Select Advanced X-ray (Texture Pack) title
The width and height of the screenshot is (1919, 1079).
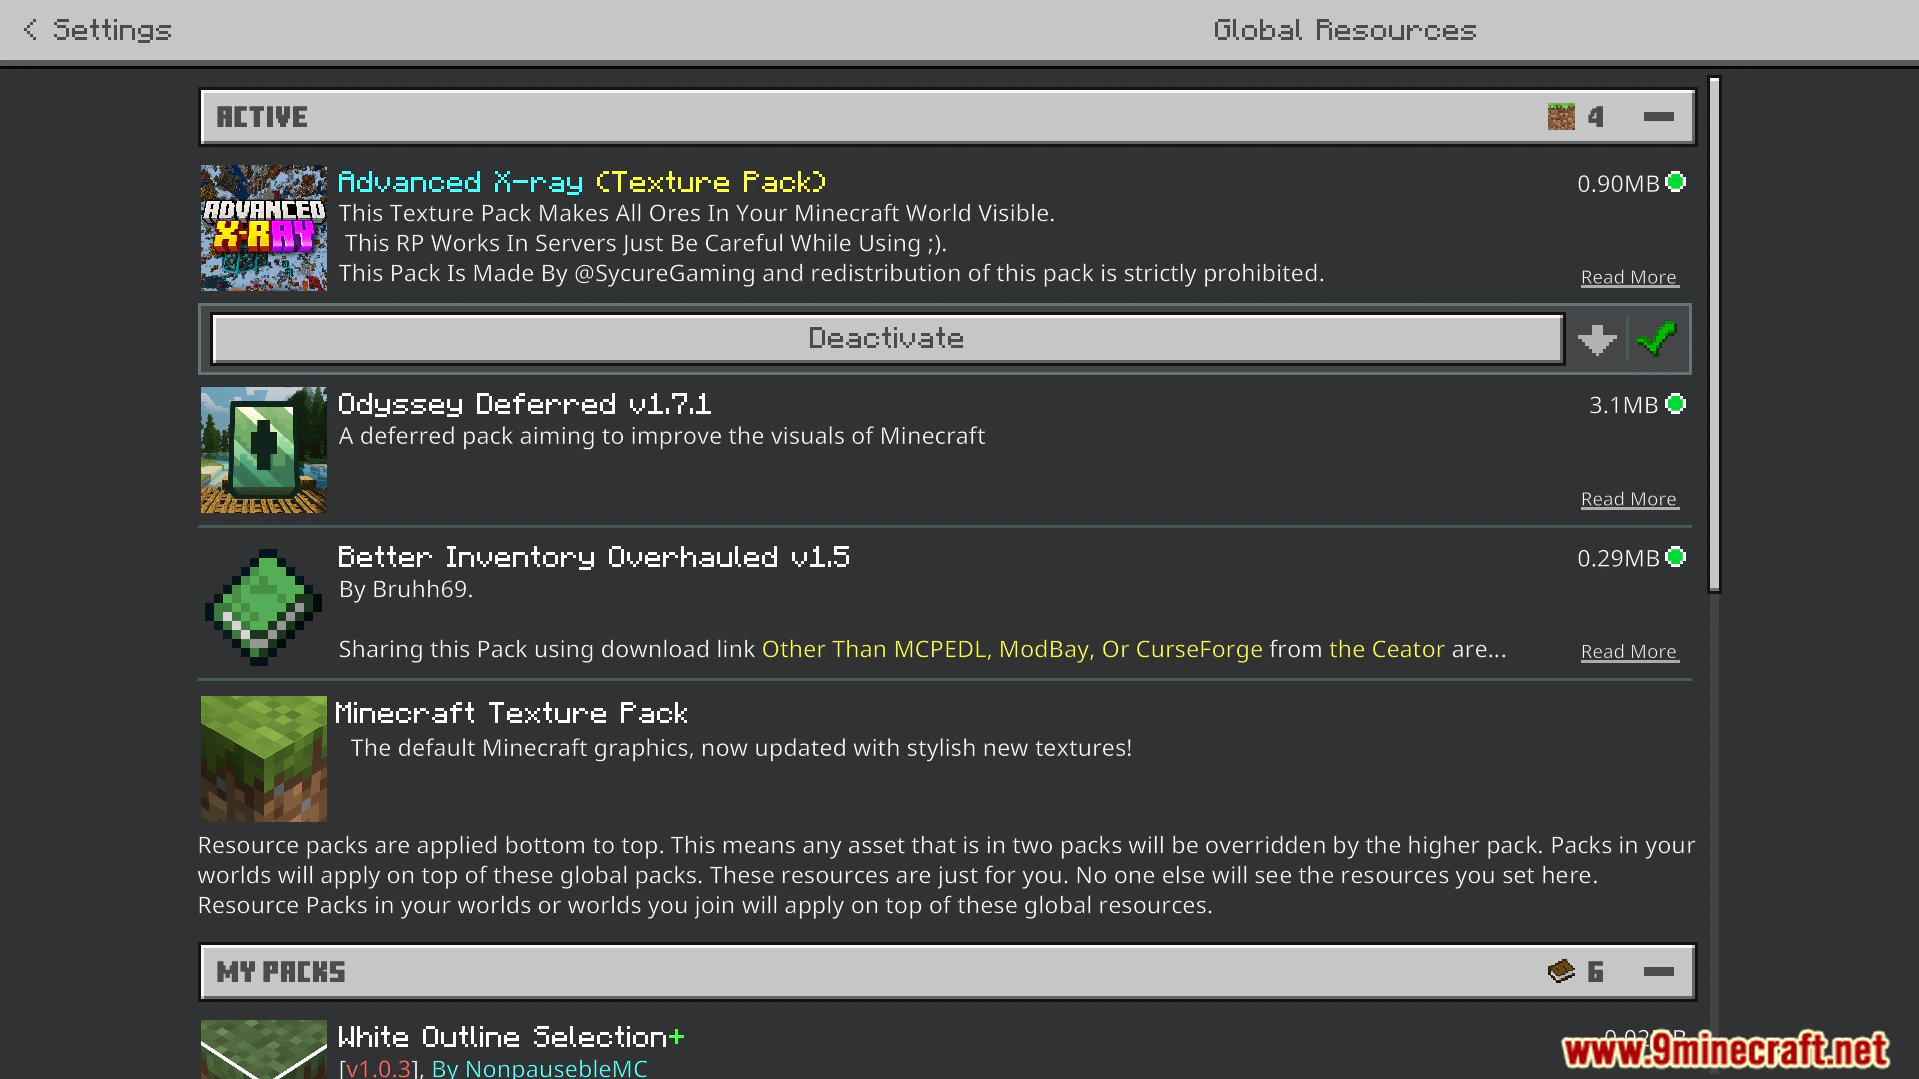582,182
